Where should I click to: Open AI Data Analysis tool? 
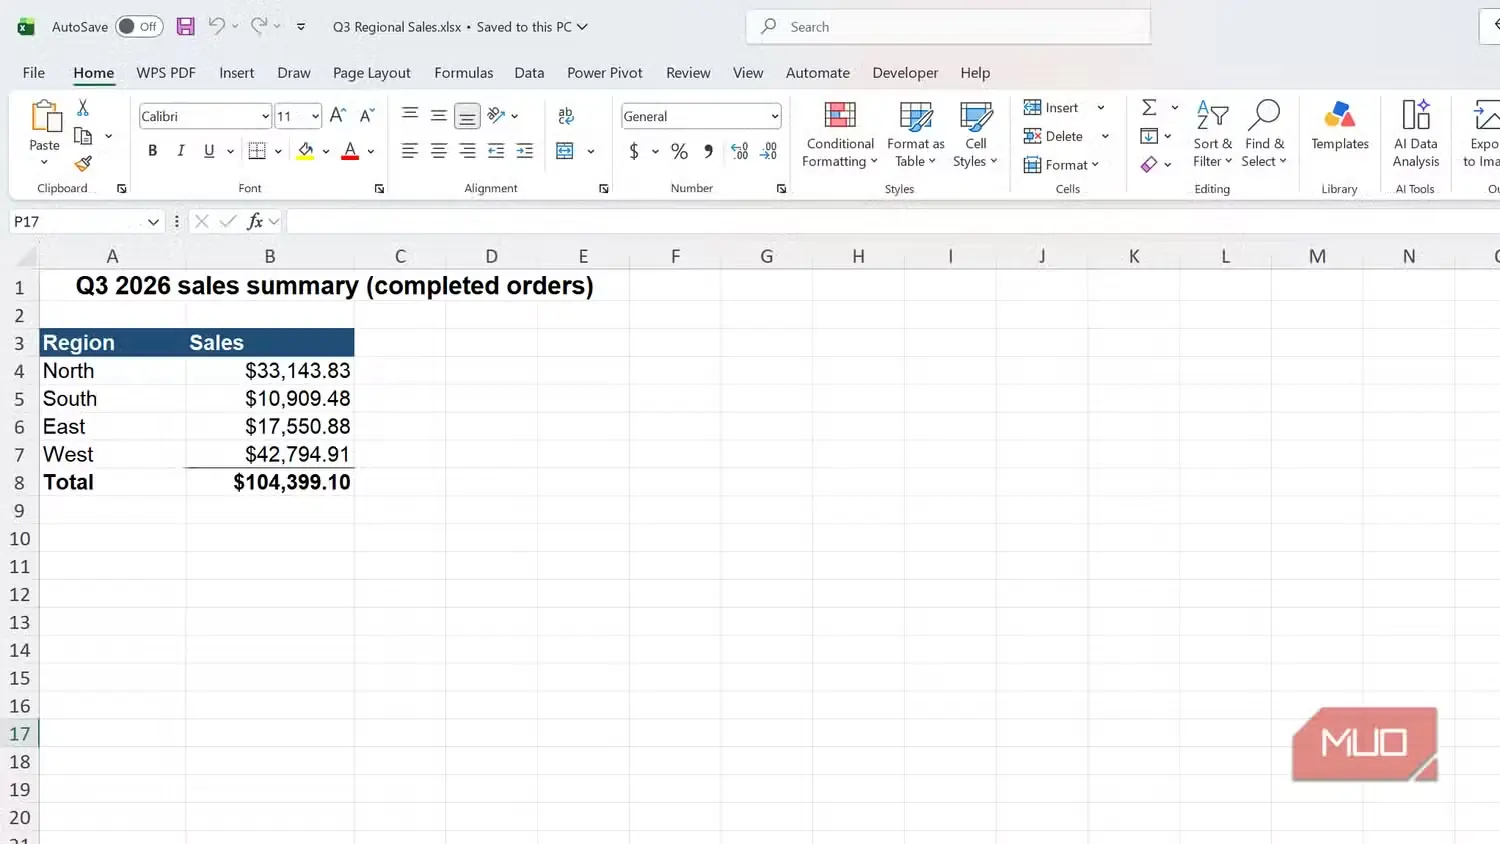pyautogui.click(x=1416, y=134)
